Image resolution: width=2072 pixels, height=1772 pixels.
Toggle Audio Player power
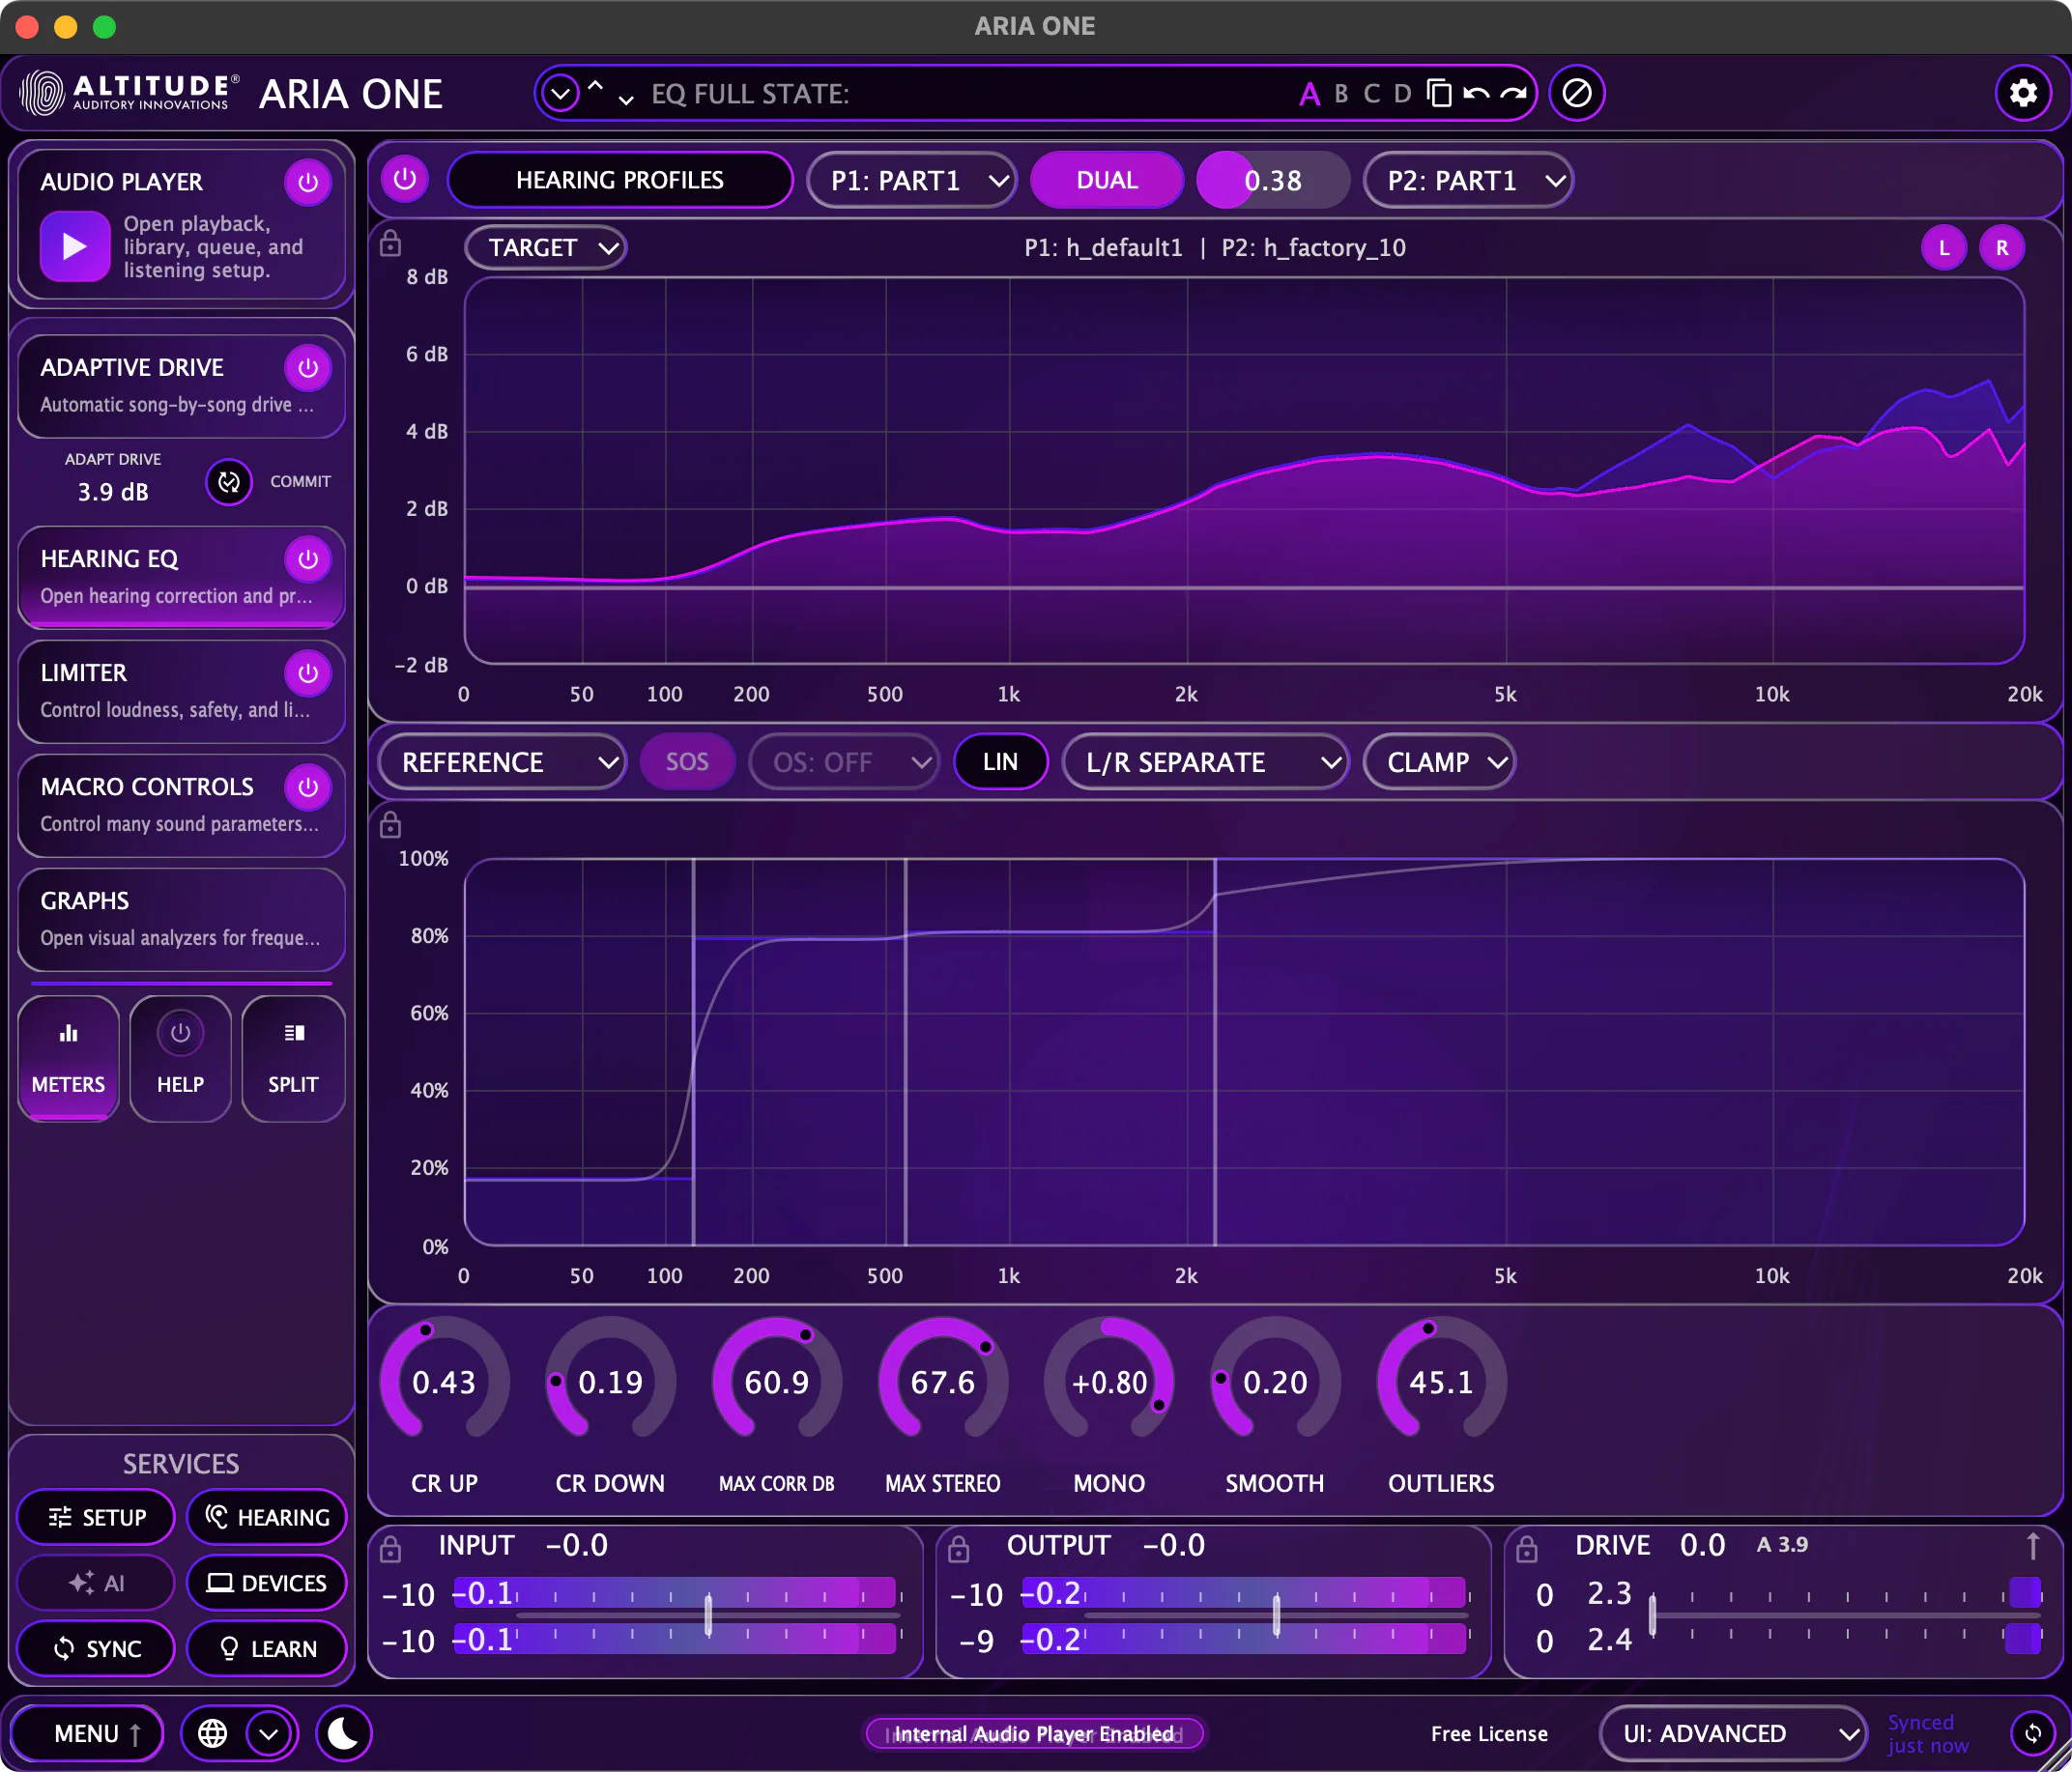(308, 182)
